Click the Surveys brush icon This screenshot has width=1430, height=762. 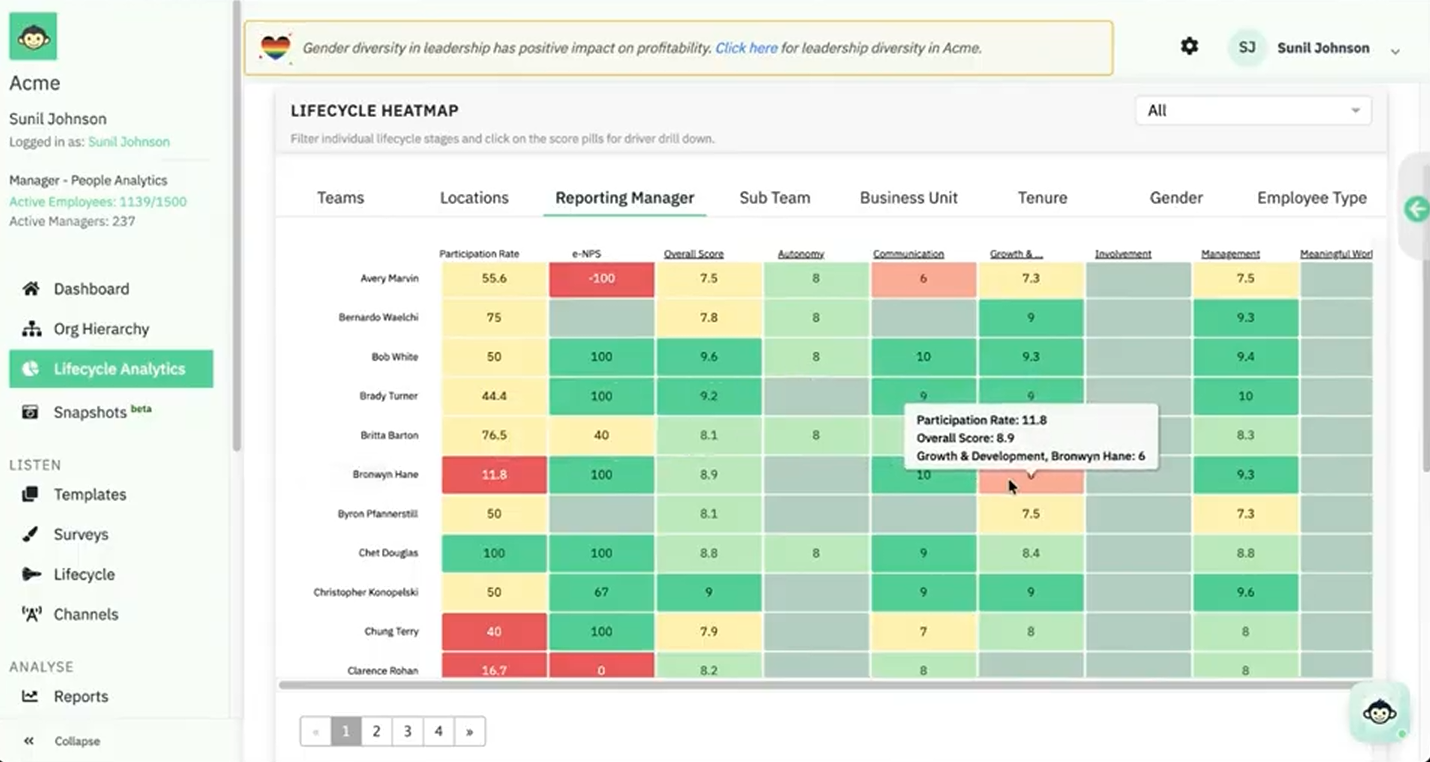tap(31, 534)
